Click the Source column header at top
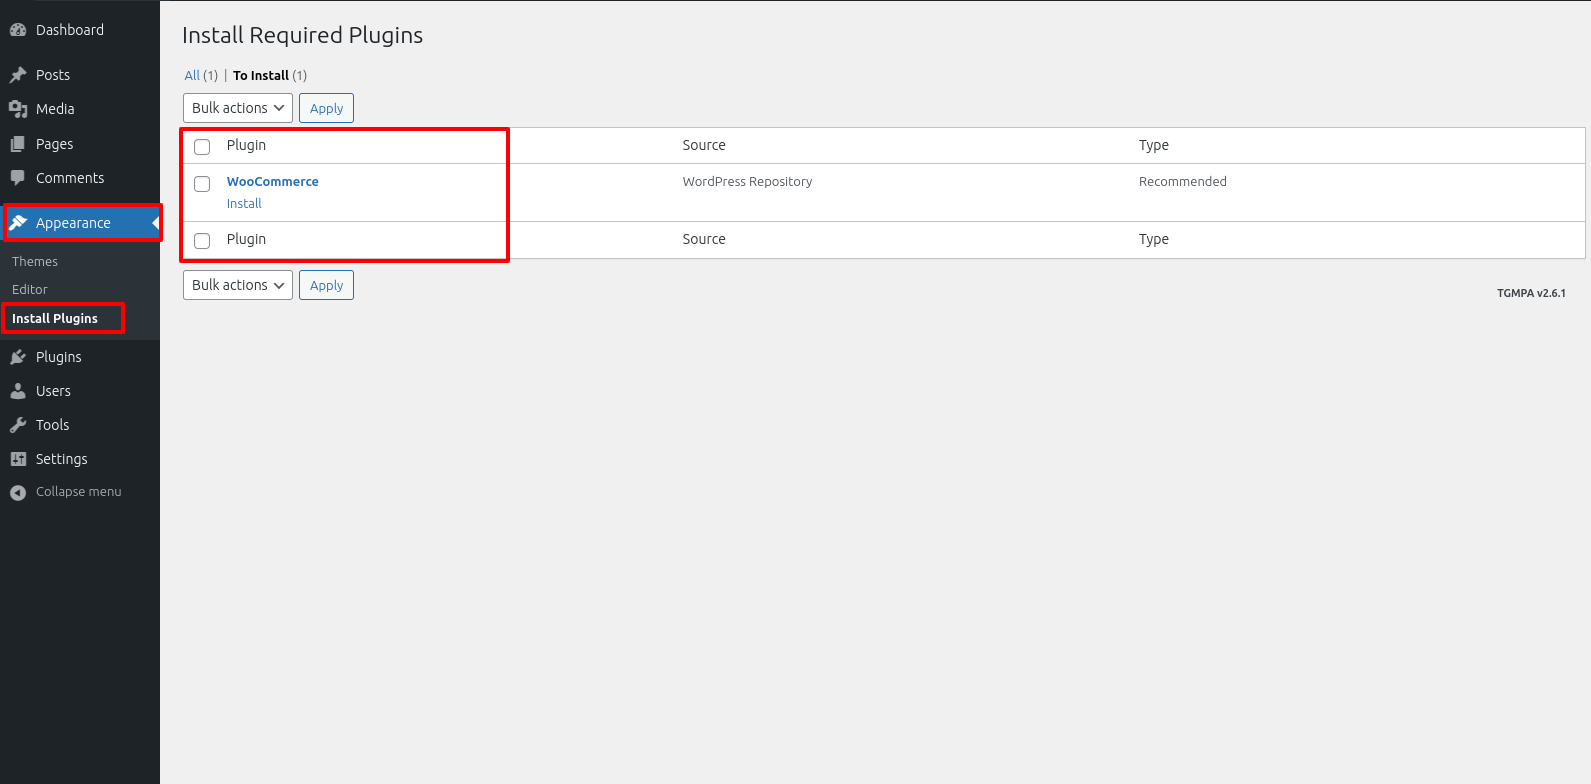This screenshot has width=1591, height=784. click(x=704, y=145)
